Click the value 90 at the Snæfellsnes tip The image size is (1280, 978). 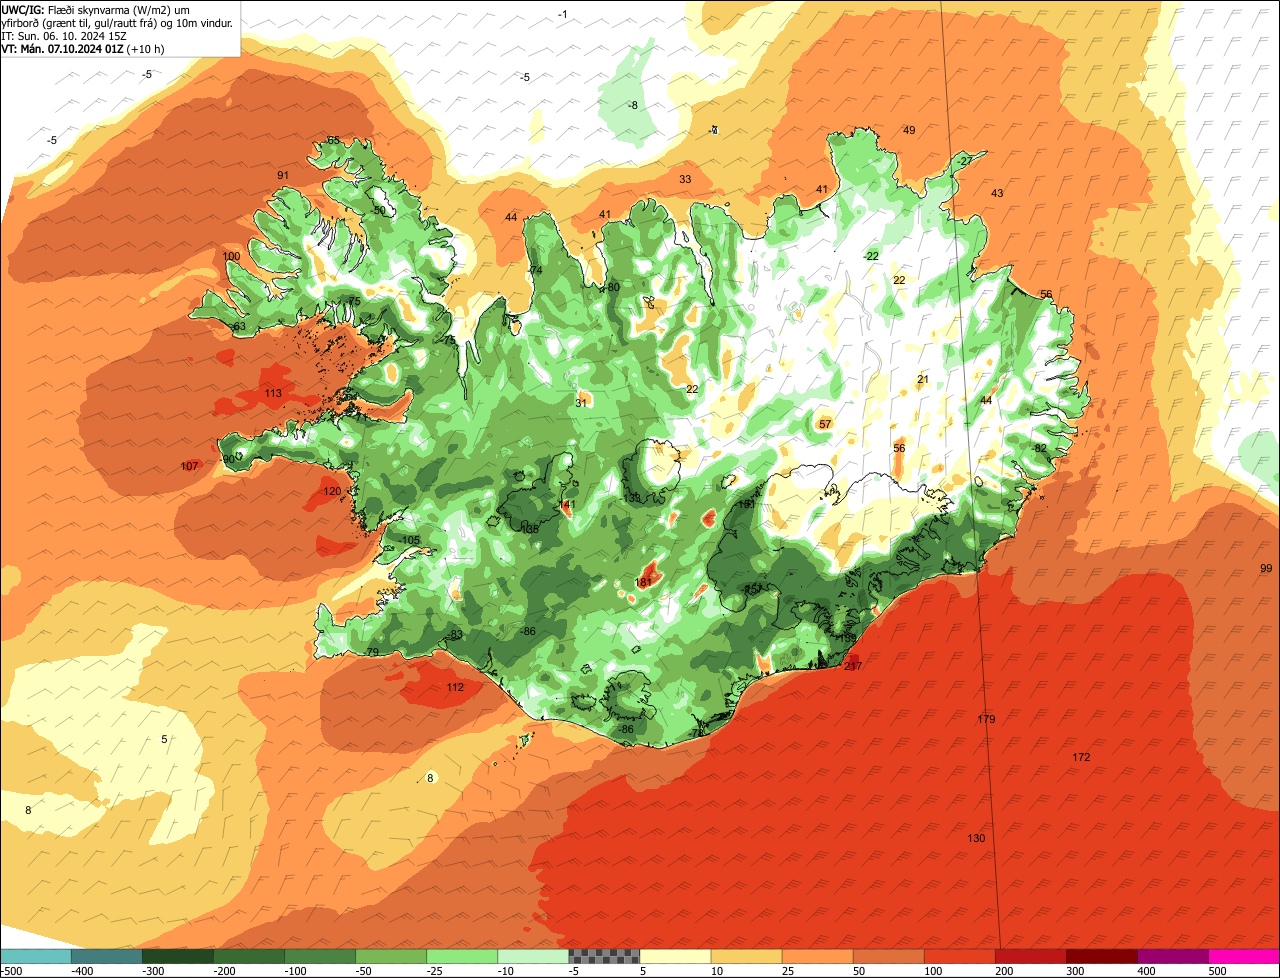pyautogui.click(x=229, y=459)
